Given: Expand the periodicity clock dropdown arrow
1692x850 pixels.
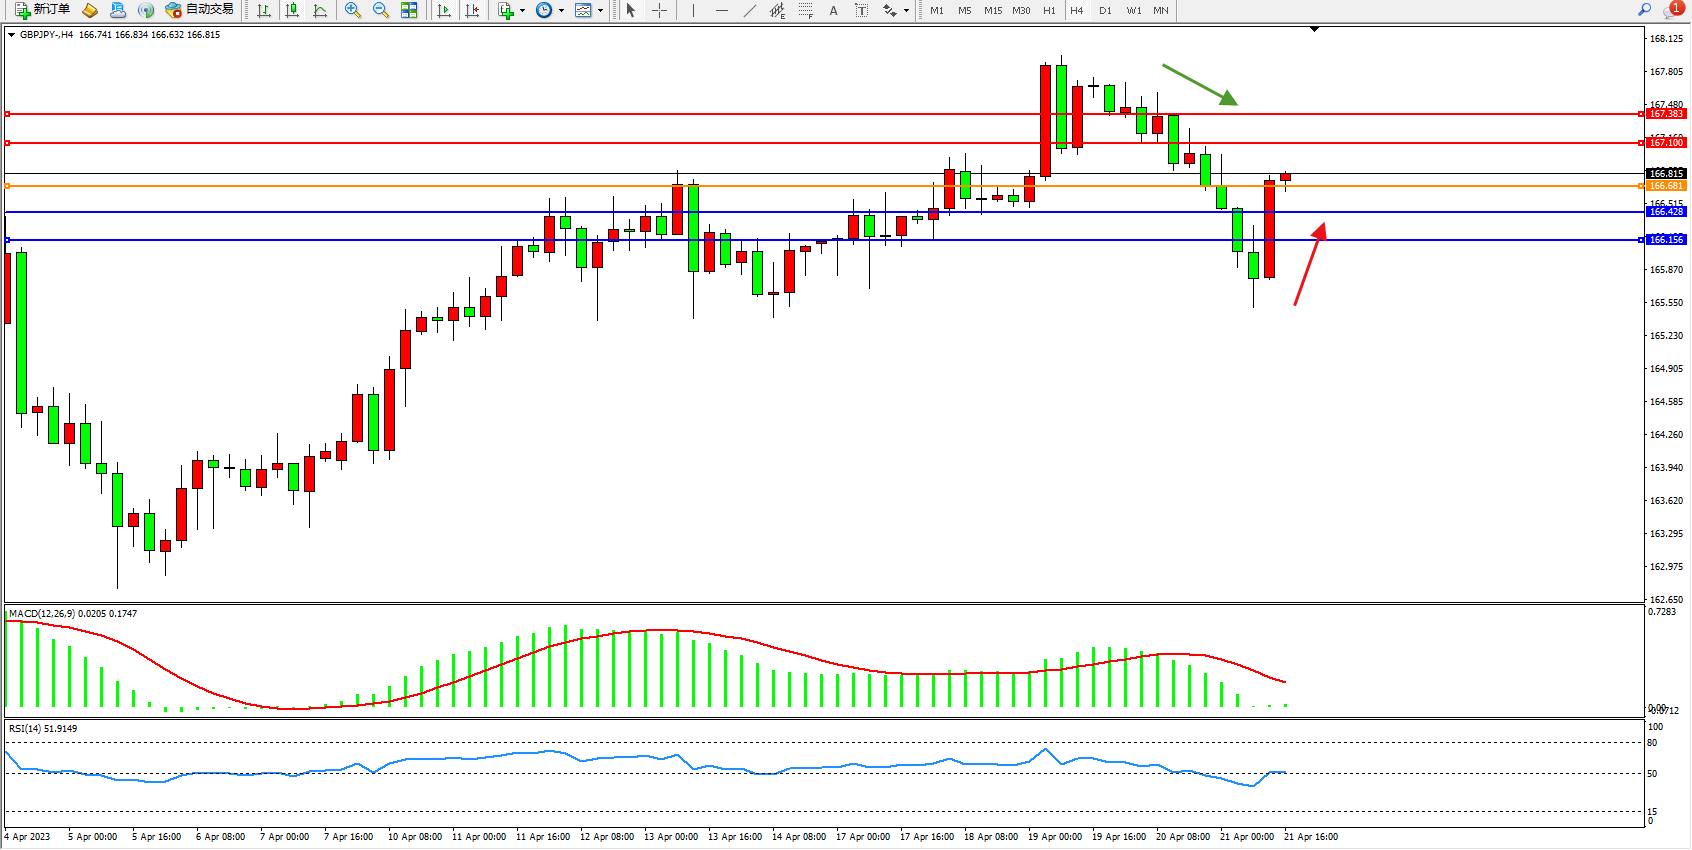Looking at the screenshot, I should click(x=561, y=10).
